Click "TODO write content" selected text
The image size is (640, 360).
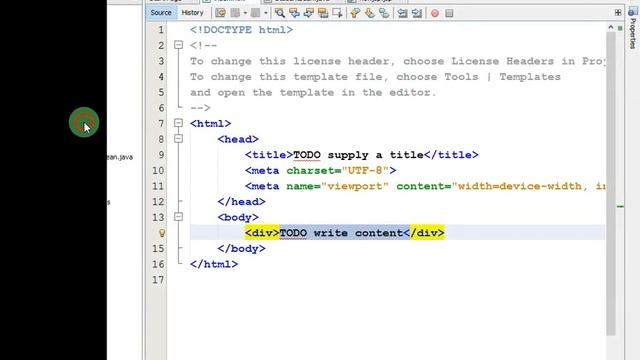pyautogui.click(x=341, y=233)
